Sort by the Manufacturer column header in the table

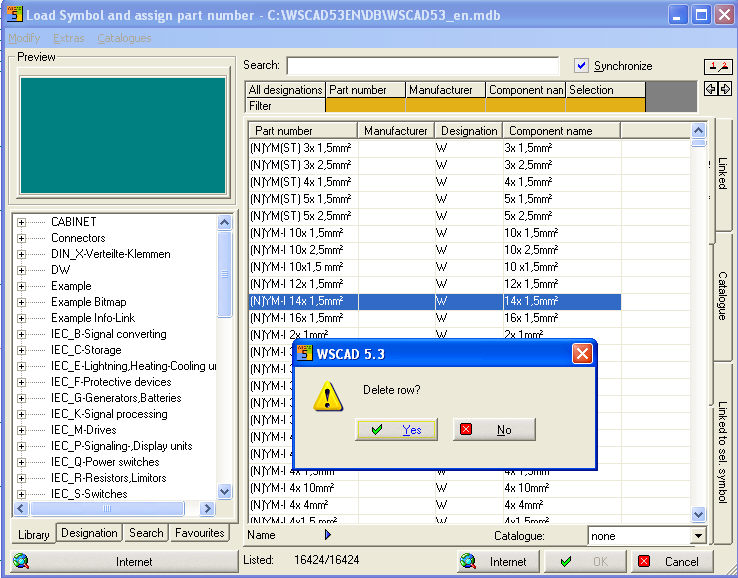coord(396,131)
